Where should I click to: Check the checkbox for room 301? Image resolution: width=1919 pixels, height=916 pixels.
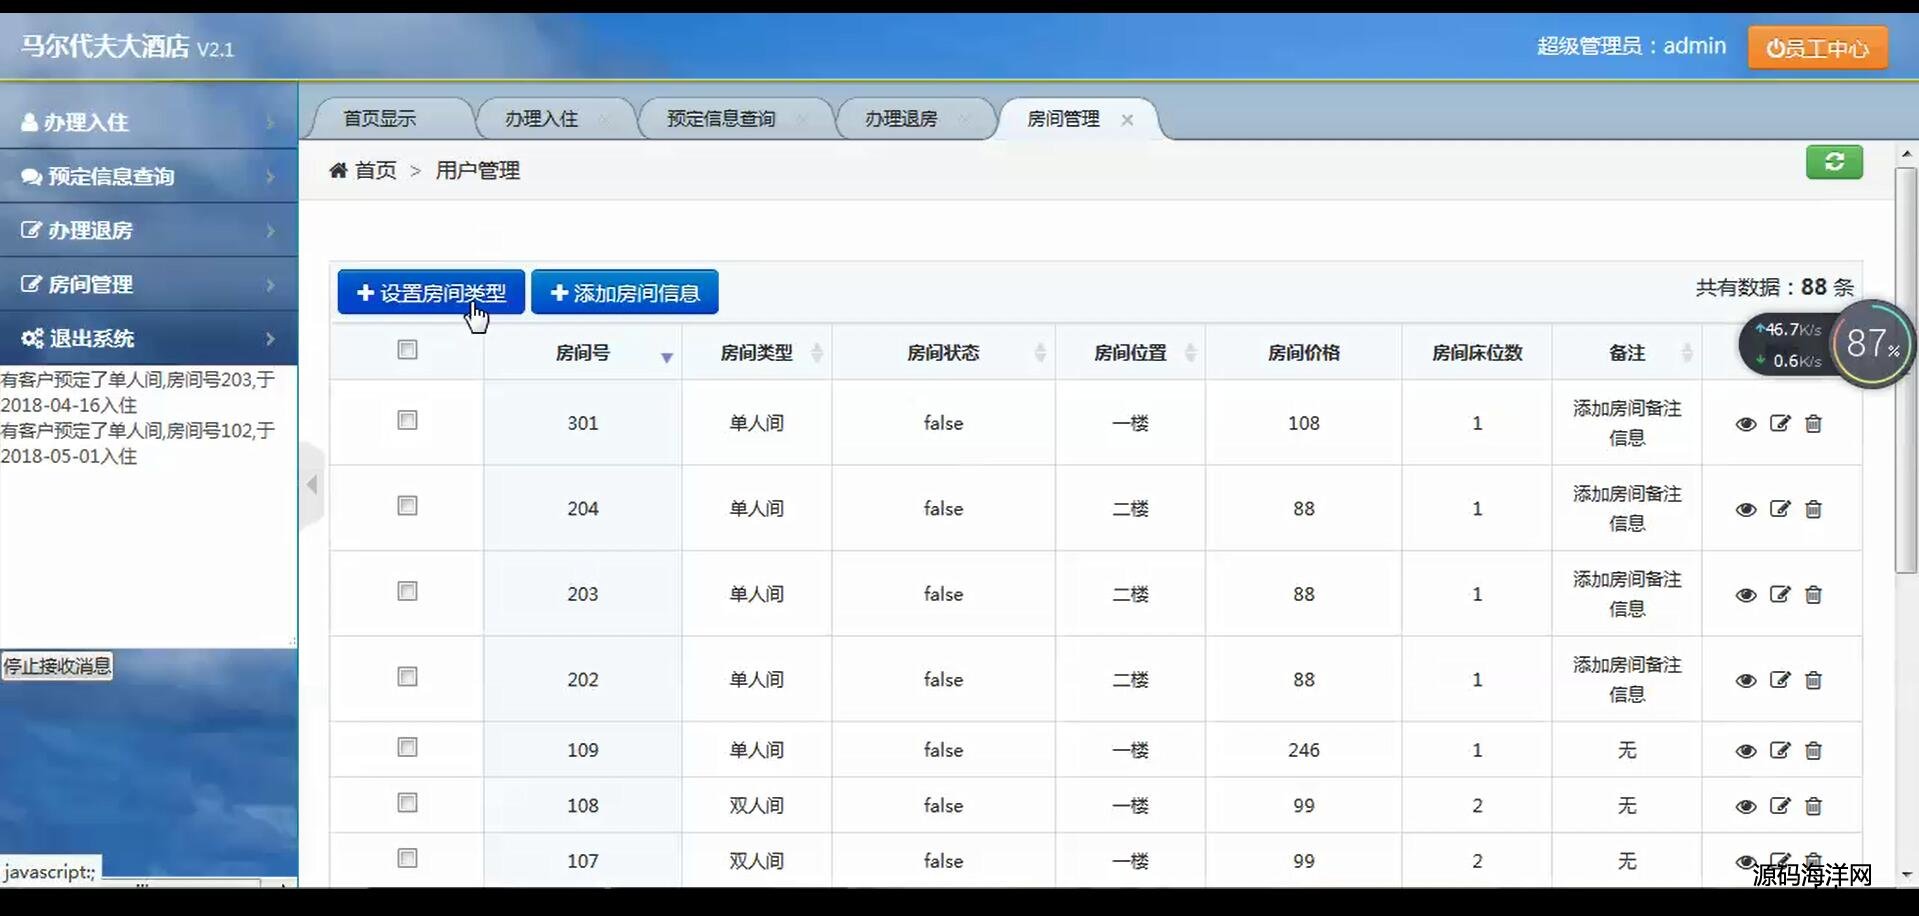coord(407,421)
